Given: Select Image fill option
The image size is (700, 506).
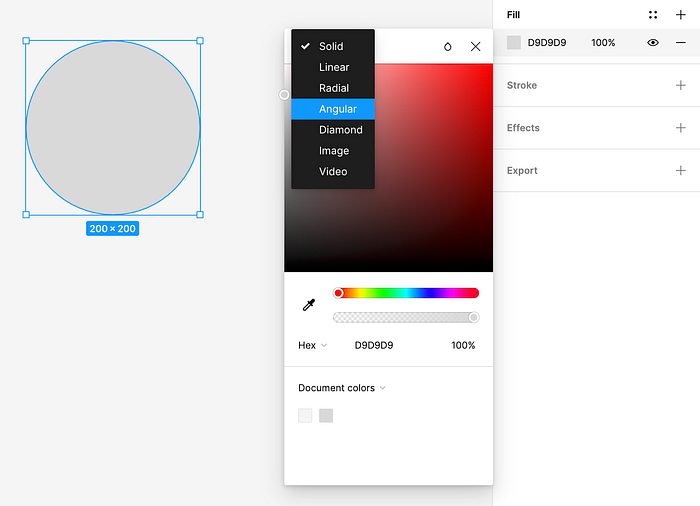Looking at the screenshot, I should [x=333, y=151].
